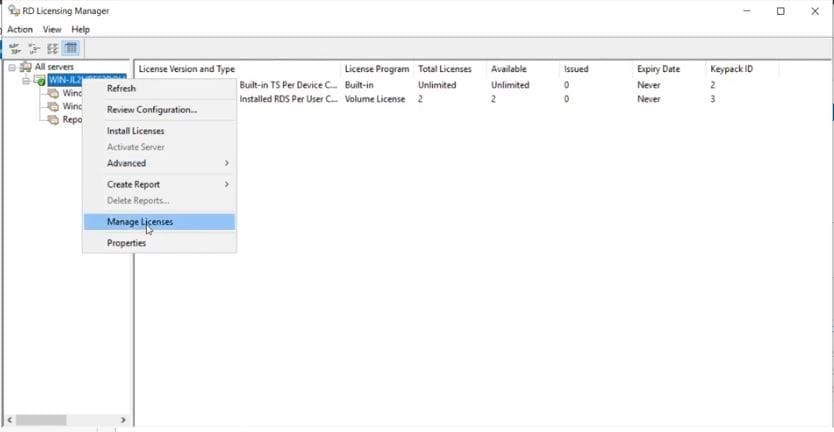The image size is (834, 432).
Task: Collapse the All servers tree node
Action: (12, 67)
